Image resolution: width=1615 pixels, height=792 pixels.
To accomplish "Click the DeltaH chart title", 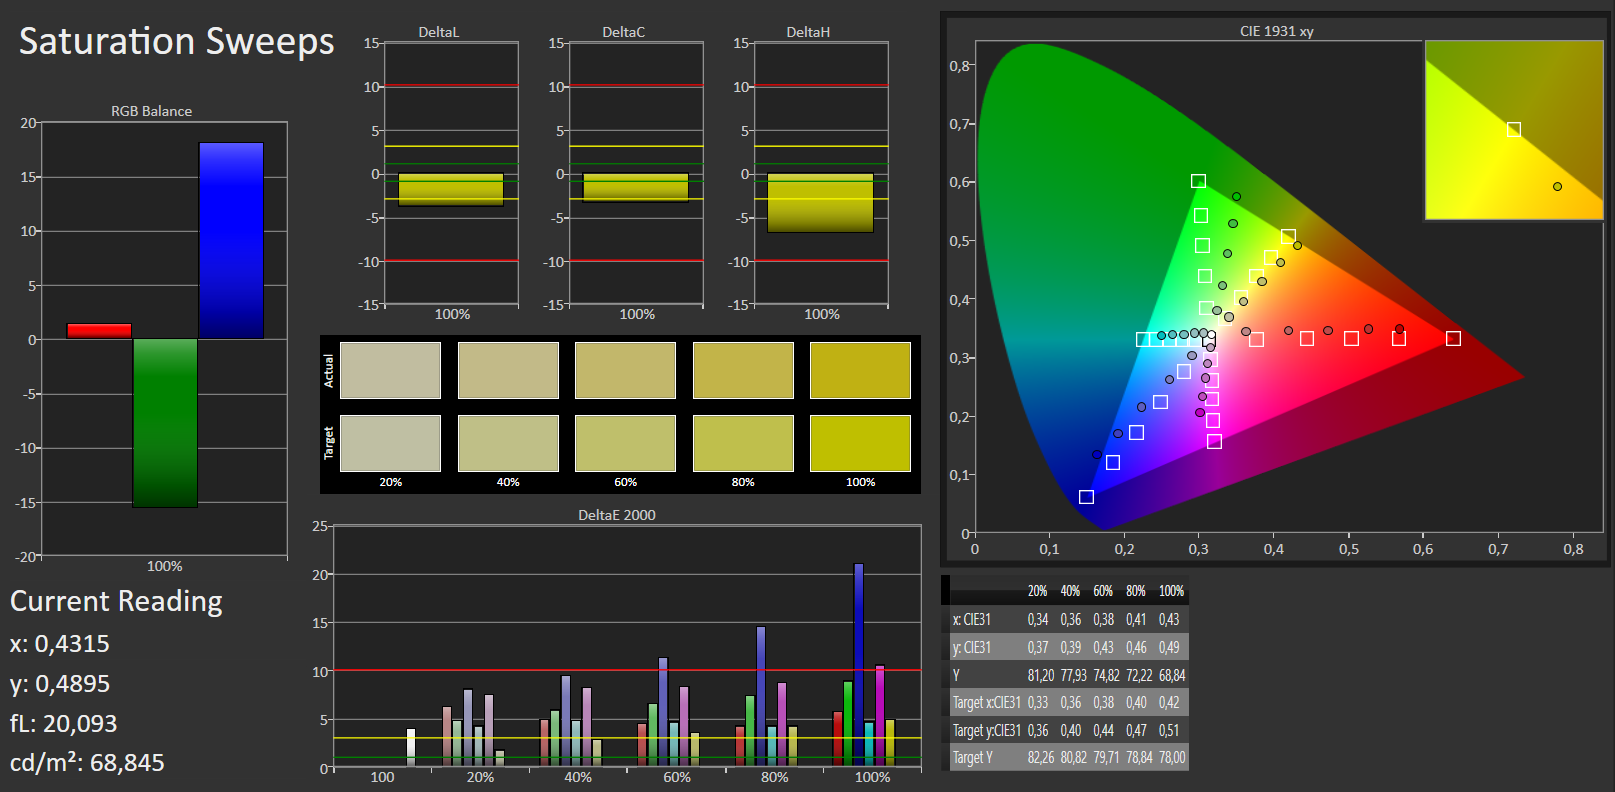I will coord(808,32).
